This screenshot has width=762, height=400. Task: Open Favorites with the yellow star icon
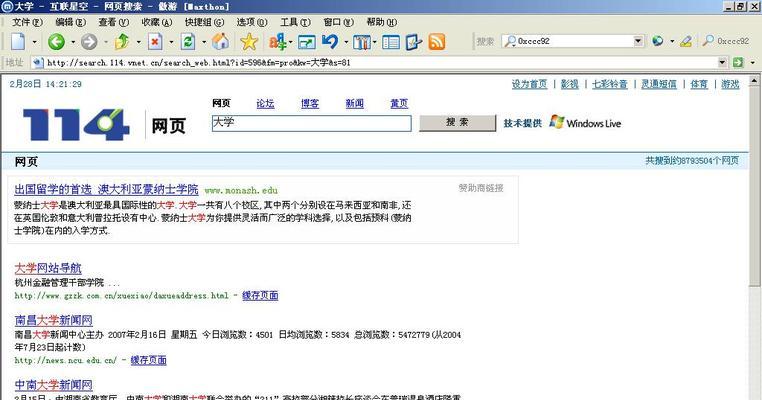click(249, 42)
